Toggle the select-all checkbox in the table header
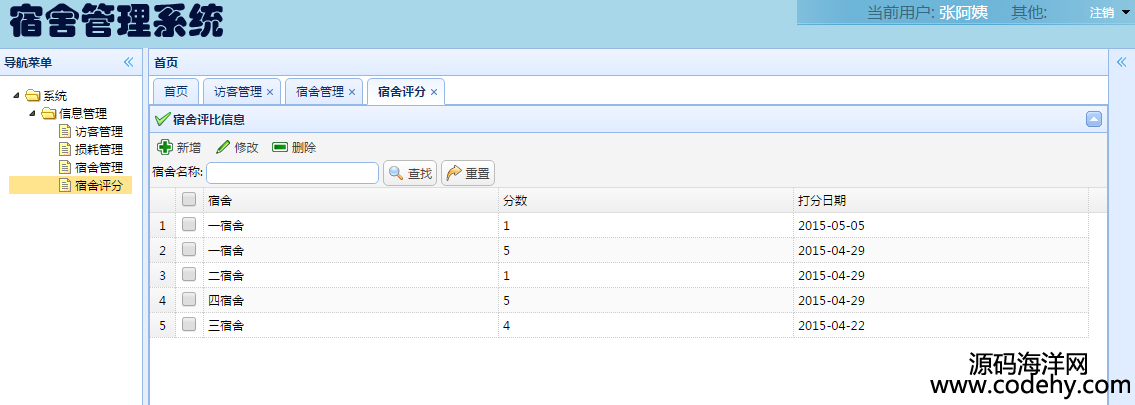 point(189,200)
